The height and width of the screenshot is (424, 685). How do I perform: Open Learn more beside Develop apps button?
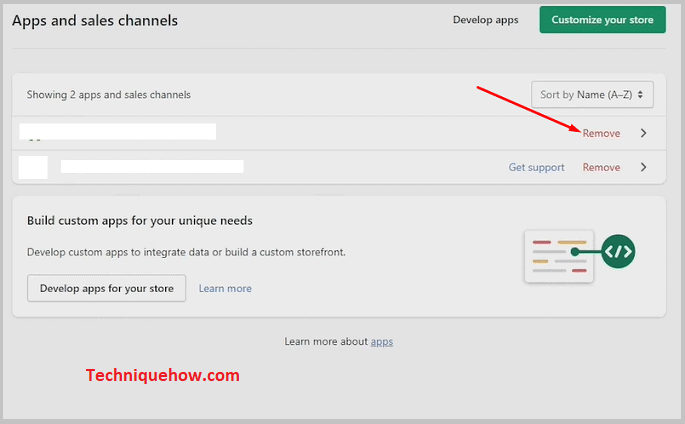click(225, 289)
